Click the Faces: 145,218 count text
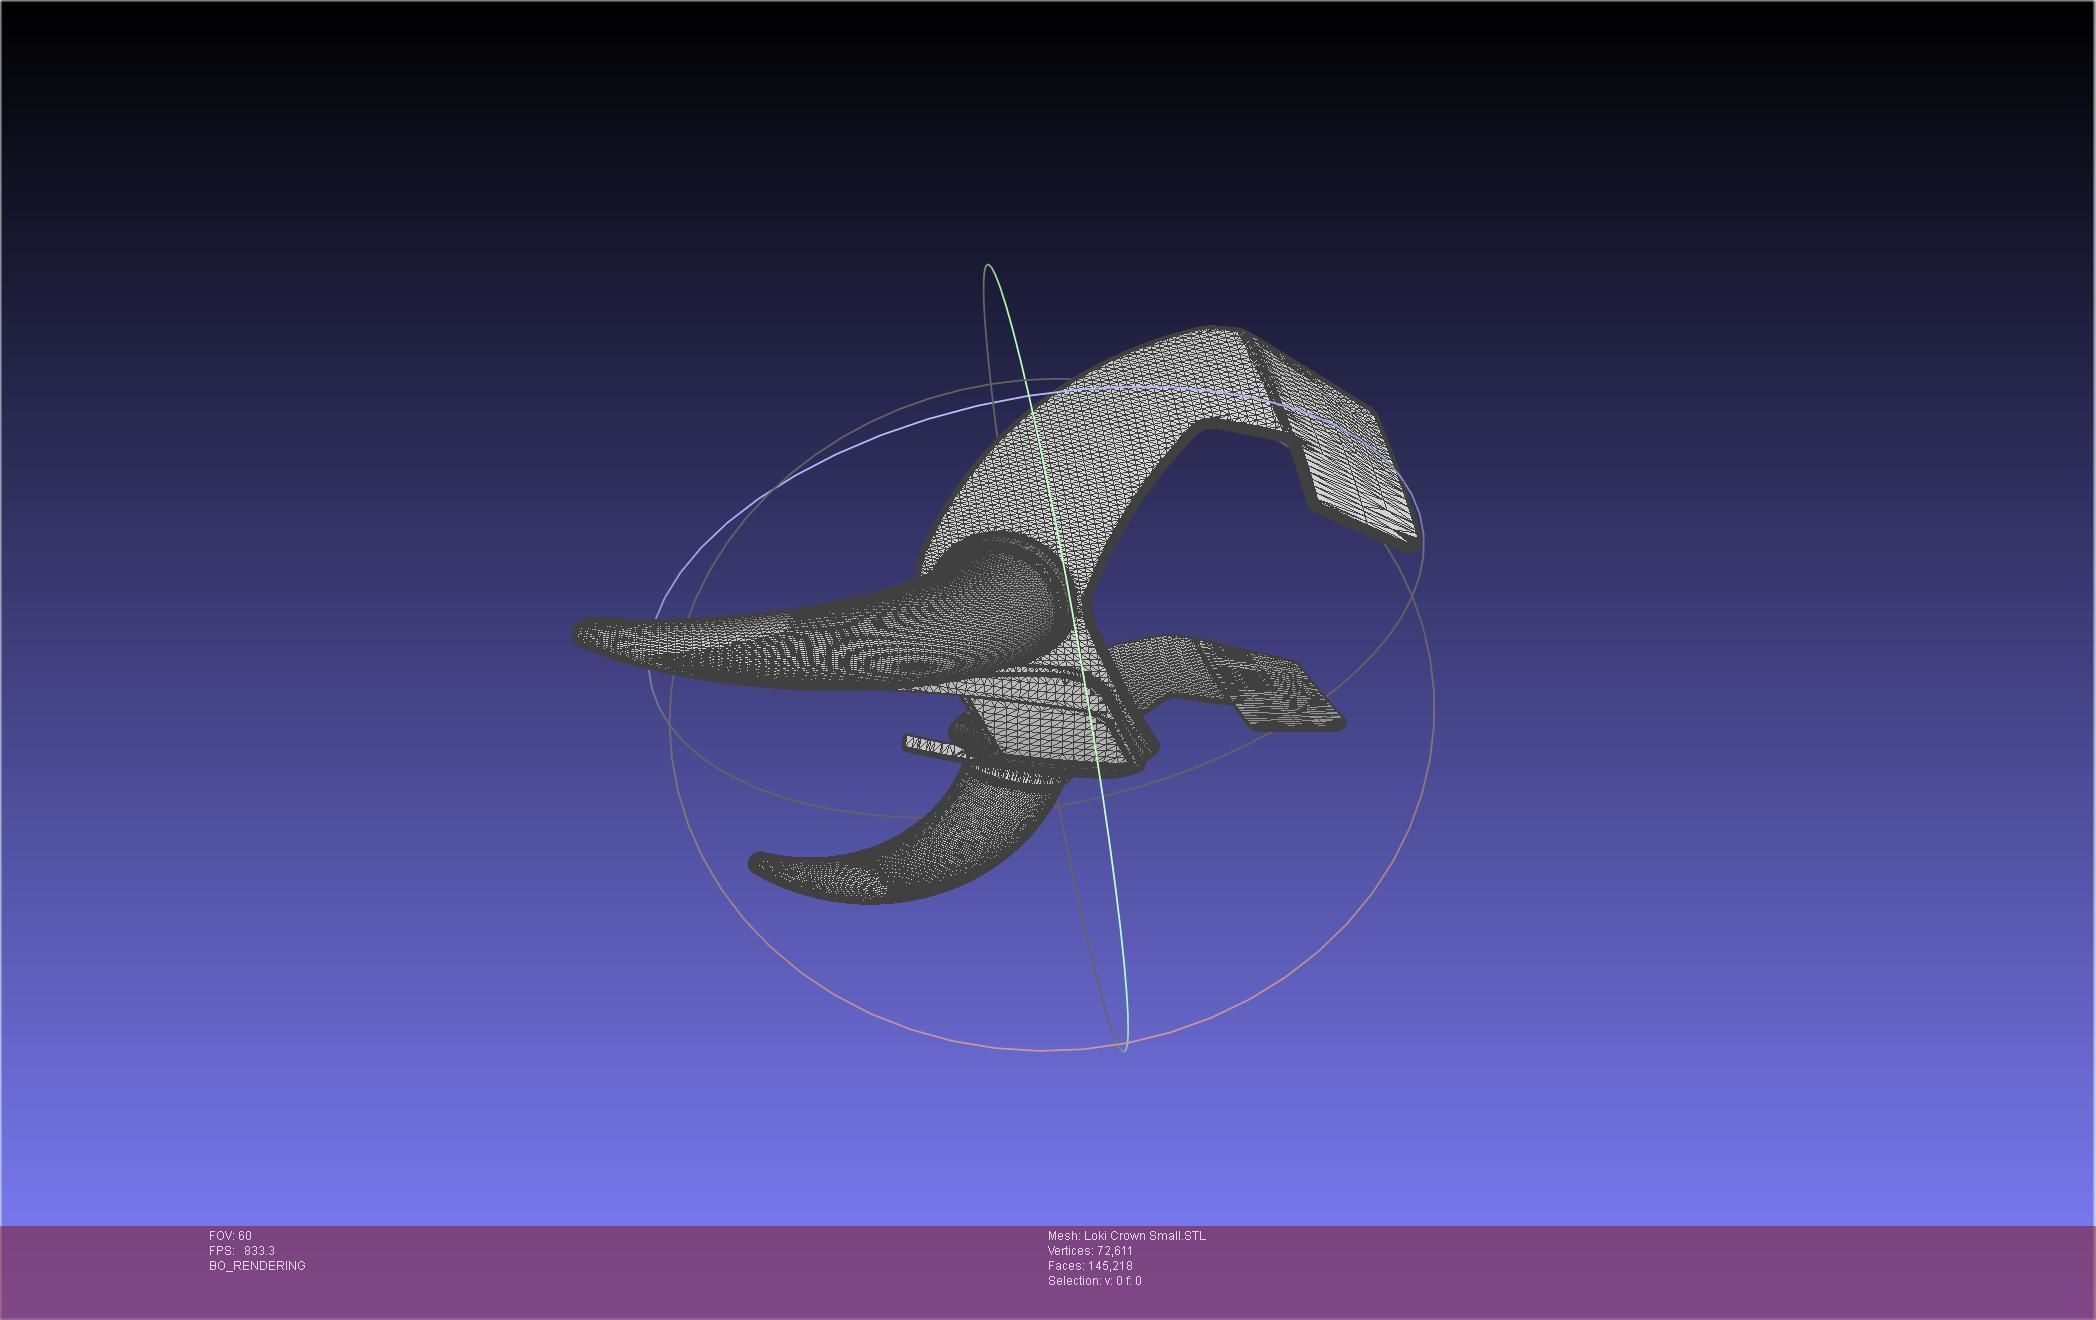The height and width of the screenshot is (1320, 2096). pos(1090,1266)
